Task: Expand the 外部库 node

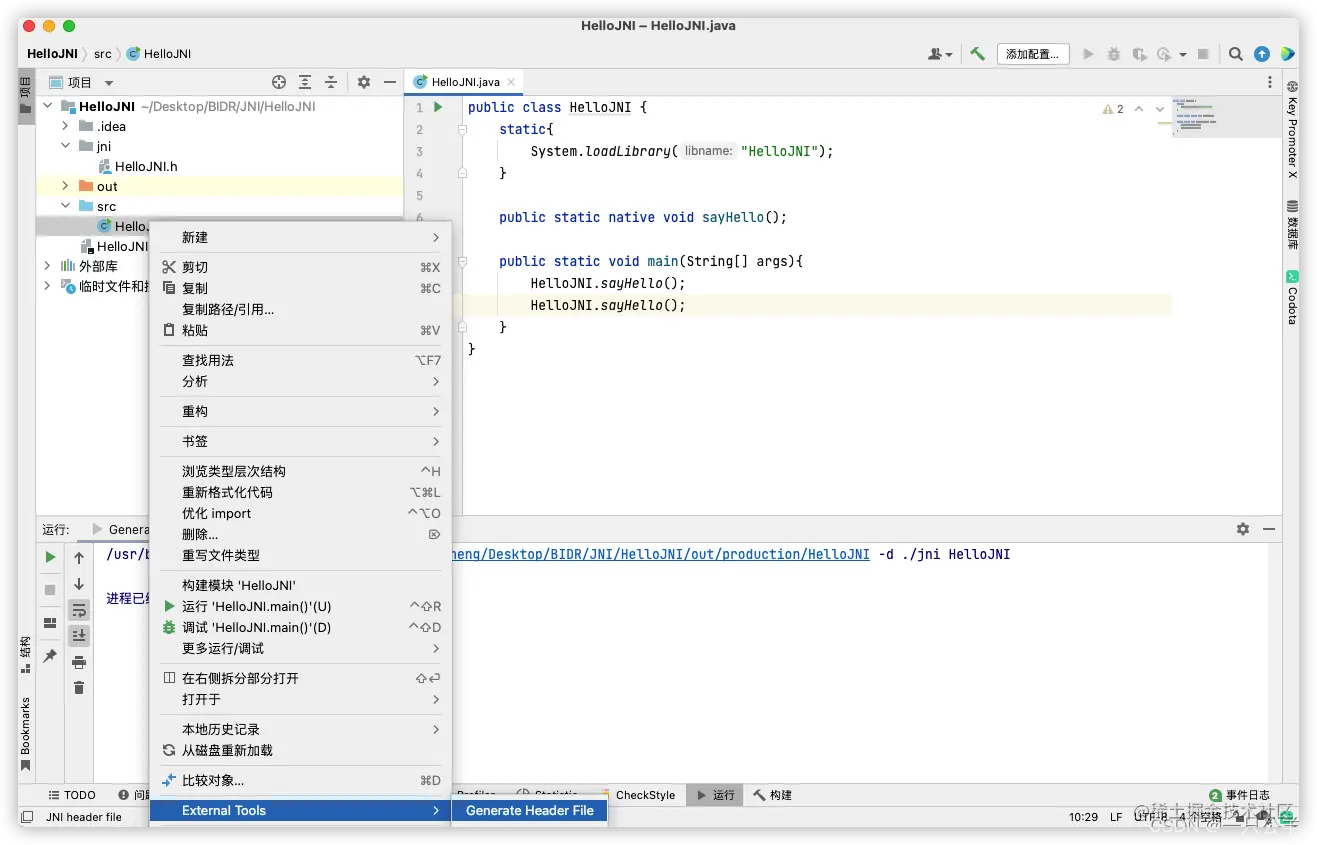Action: tap(47, 266)
